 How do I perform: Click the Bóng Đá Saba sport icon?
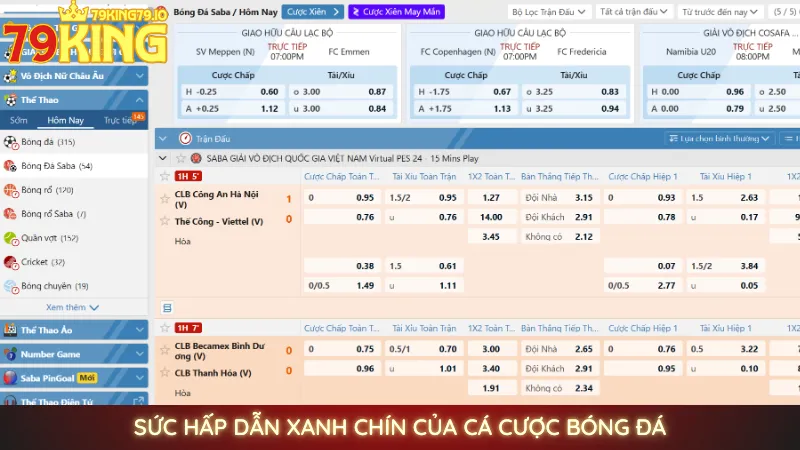click(11, 166)
